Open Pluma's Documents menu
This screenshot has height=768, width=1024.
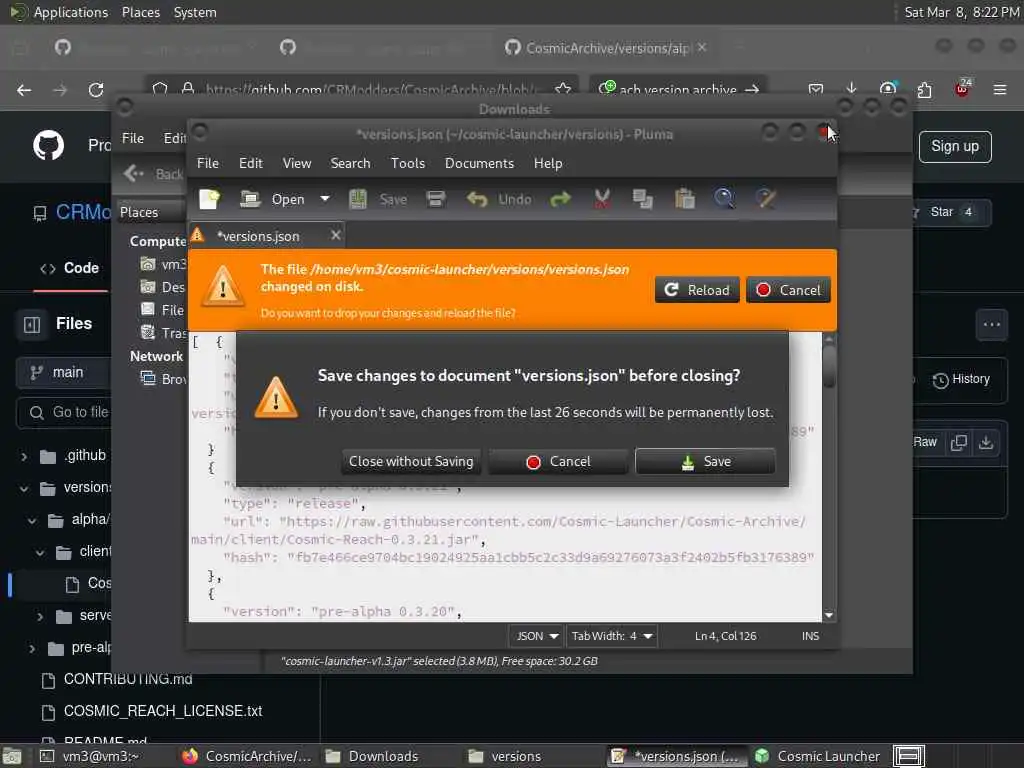479,163
